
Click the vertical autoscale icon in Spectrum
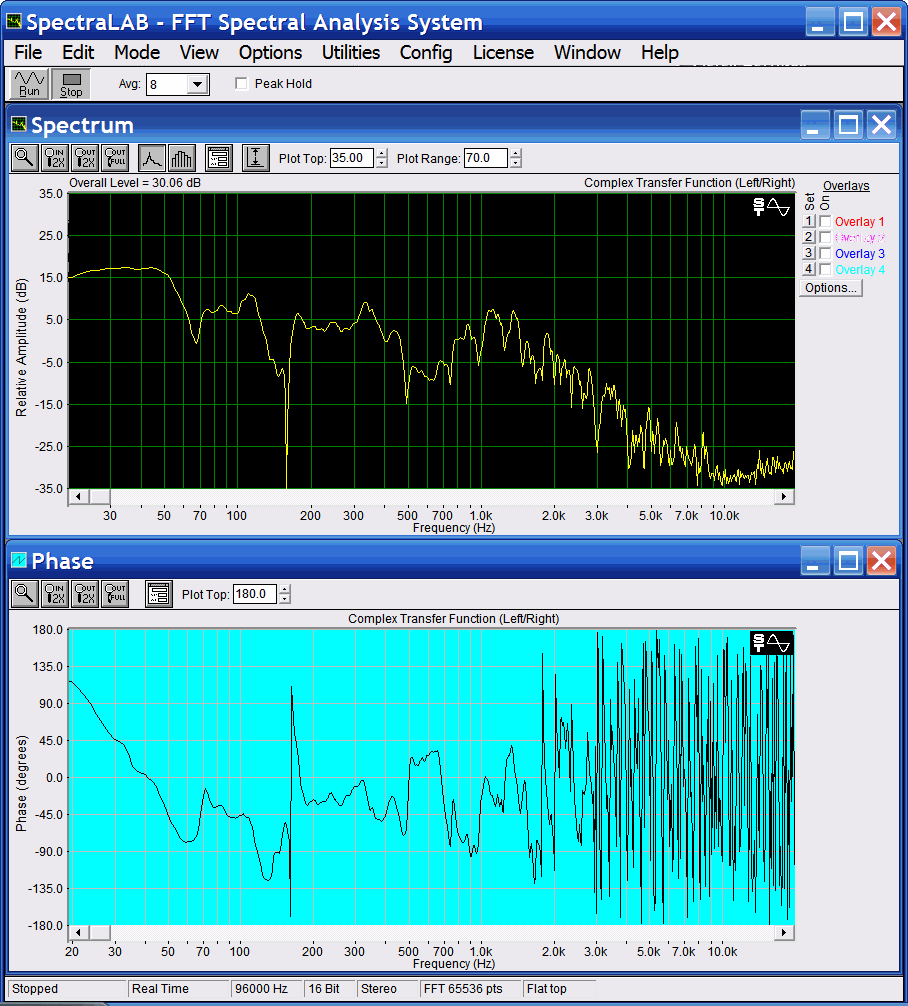coord(256,157)
